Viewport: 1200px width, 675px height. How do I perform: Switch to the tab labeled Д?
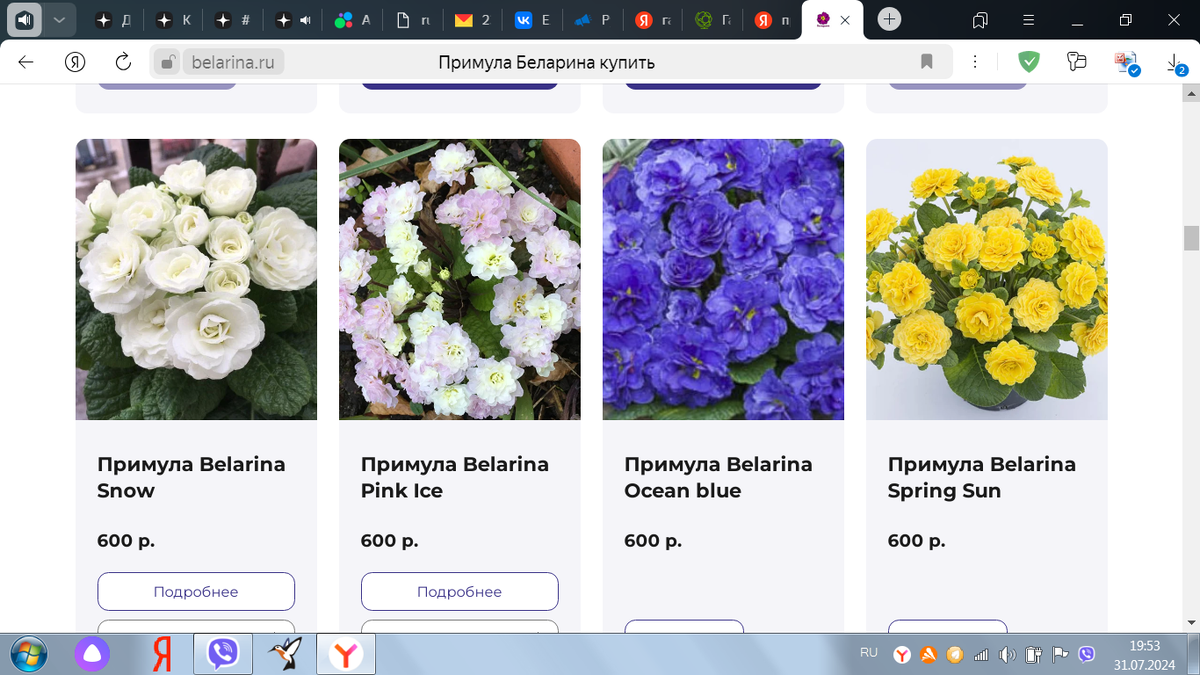click(112, 20)
